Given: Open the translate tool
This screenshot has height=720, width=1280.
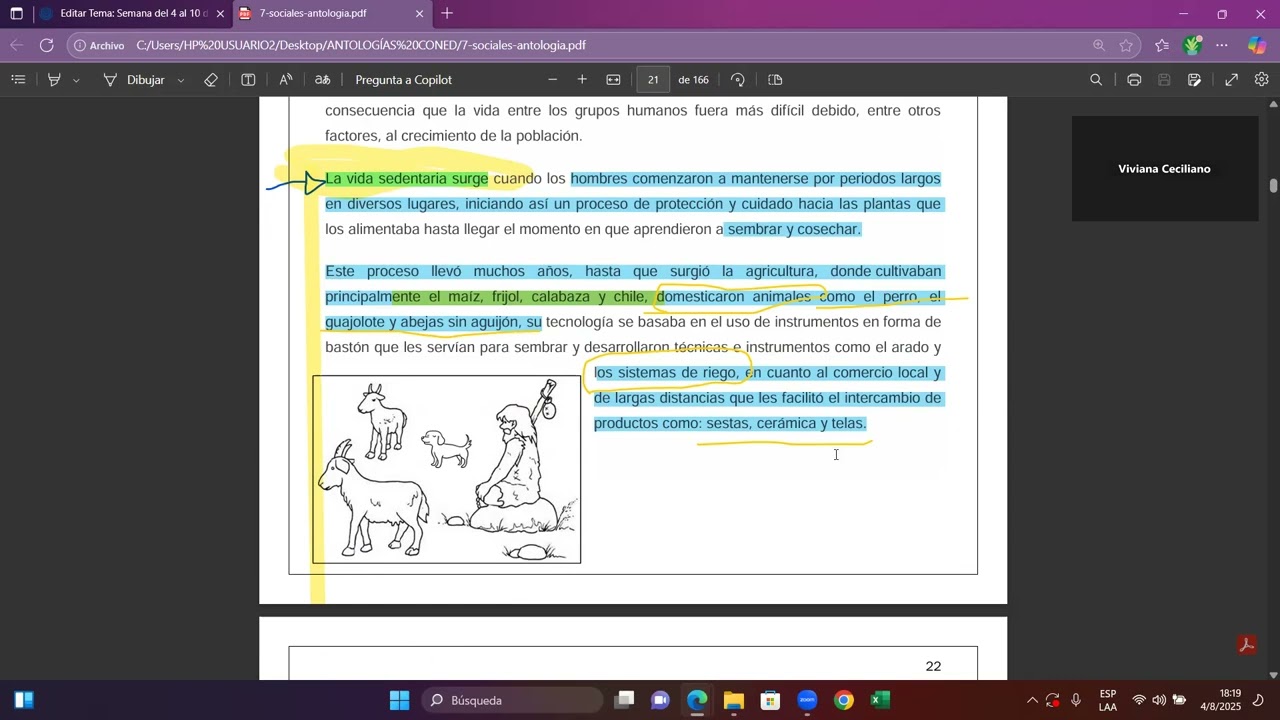Looking at the screenshot, I should [322, 80].
